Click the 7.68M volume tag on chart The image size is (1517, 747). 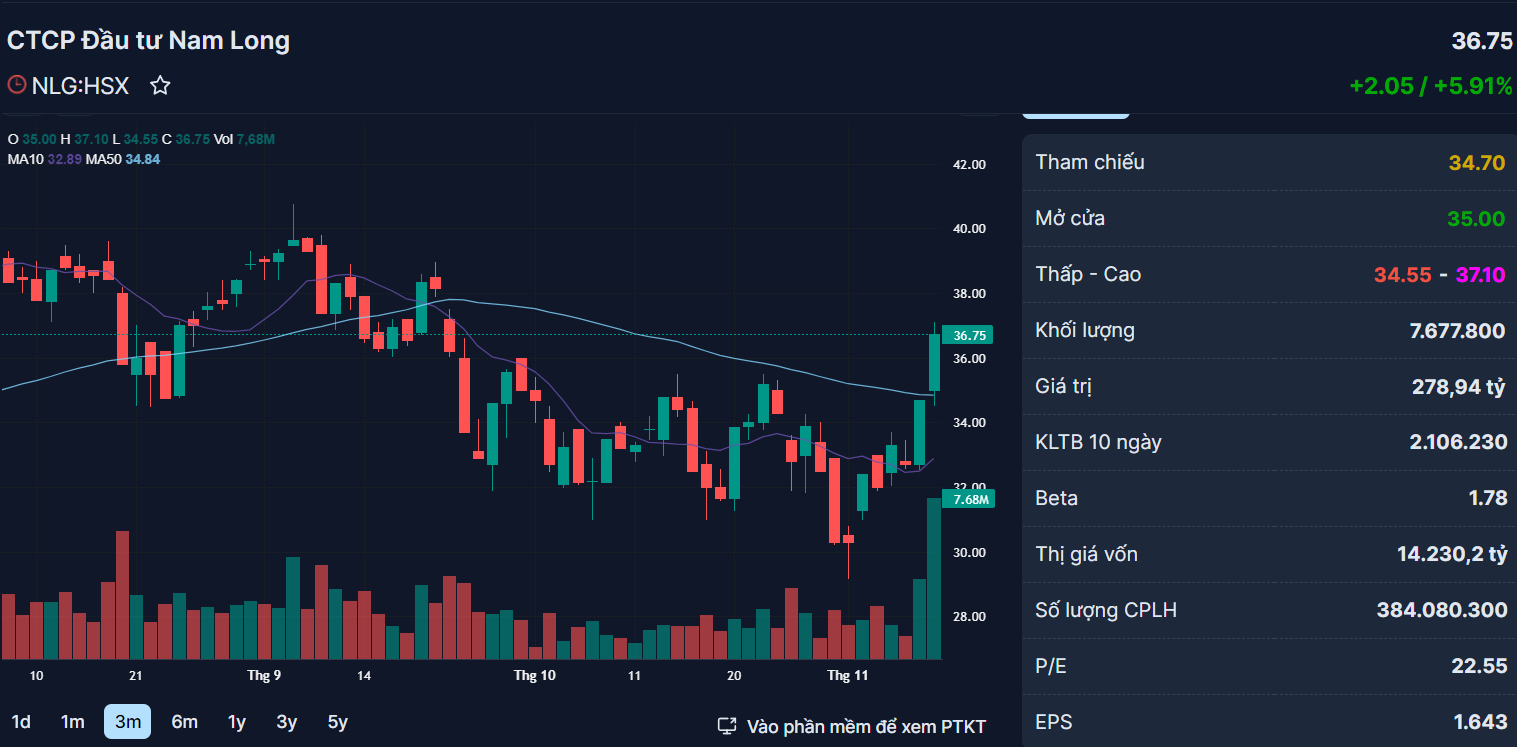[967, 500]
